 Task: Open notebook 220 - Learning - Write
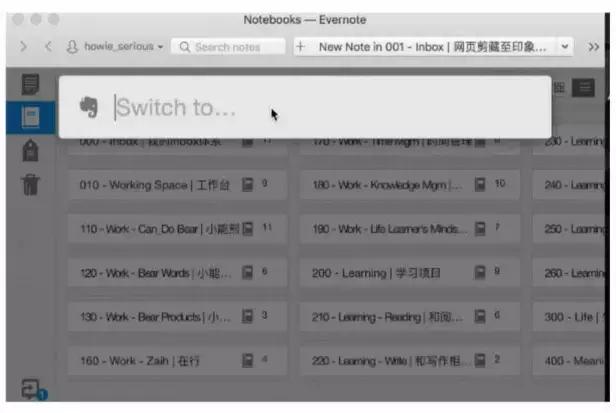pyautogui.click(x=410, y=360)
